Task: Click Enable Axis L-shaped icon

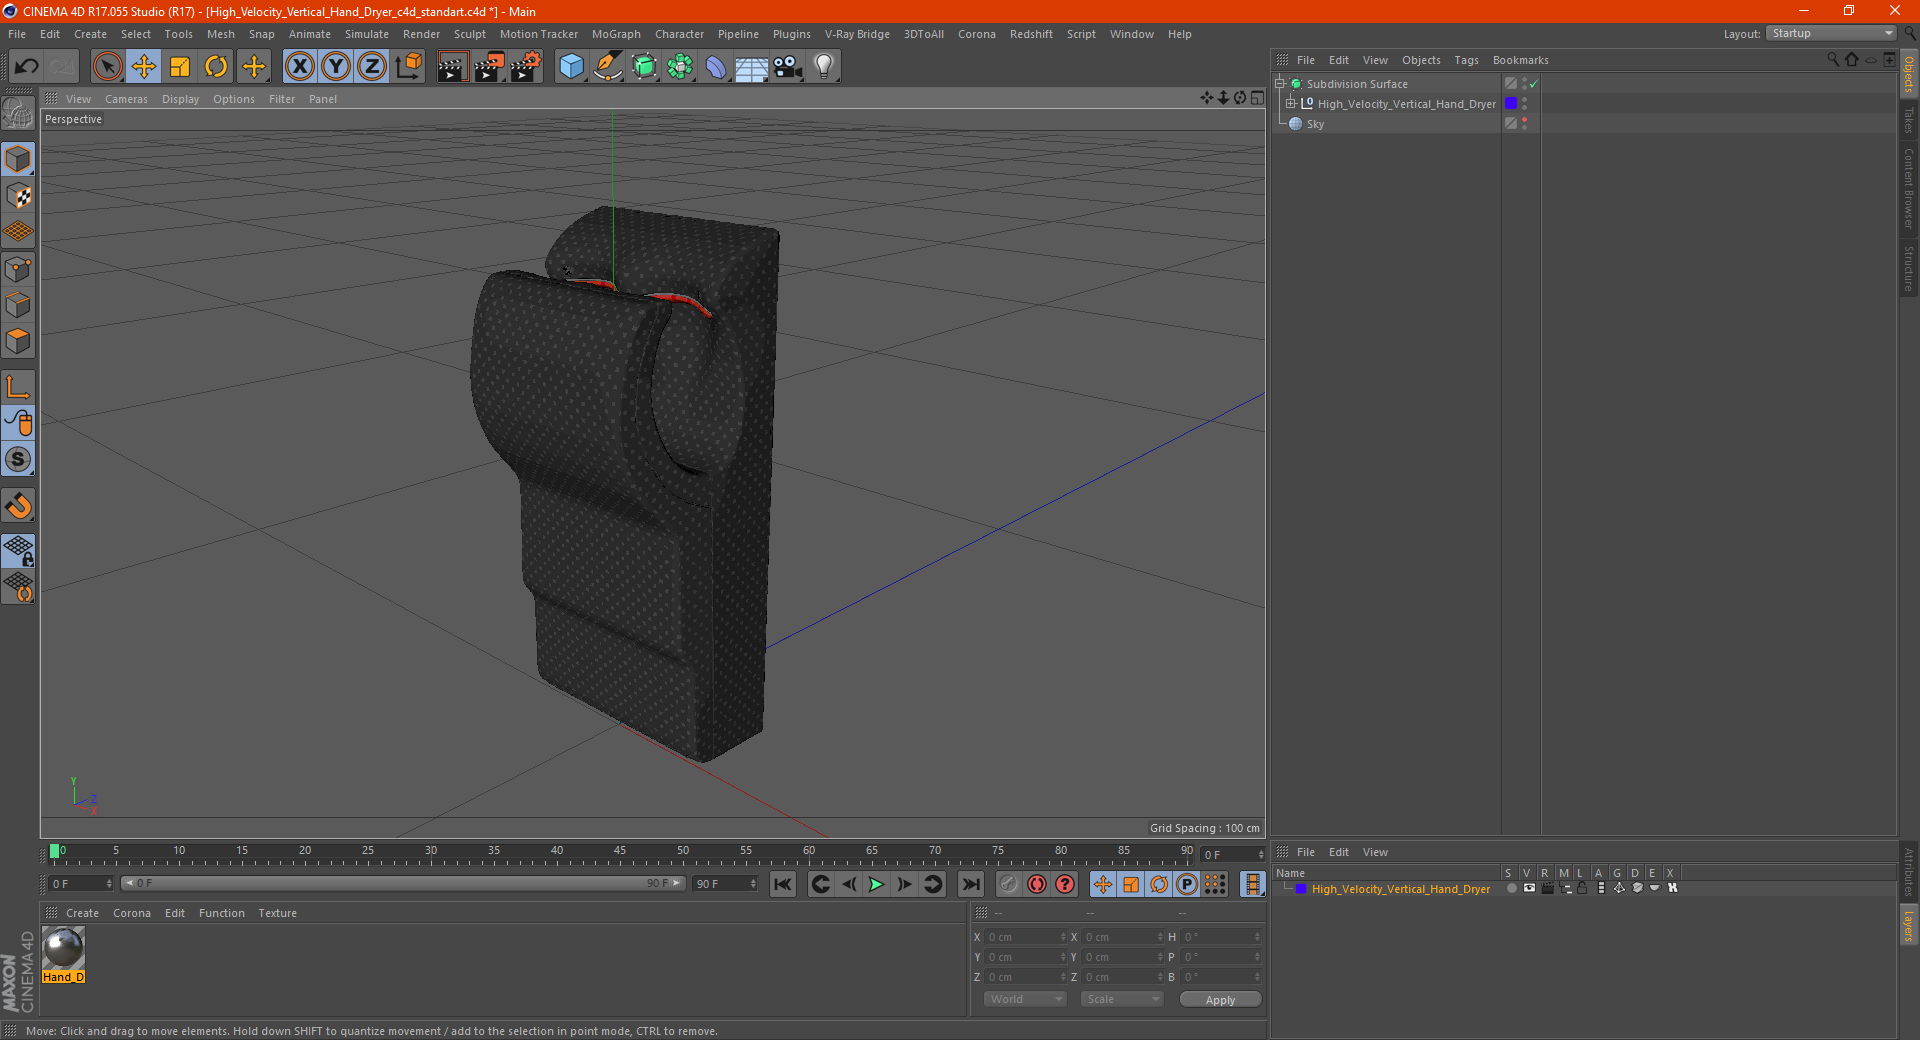Action: point(18,387)
